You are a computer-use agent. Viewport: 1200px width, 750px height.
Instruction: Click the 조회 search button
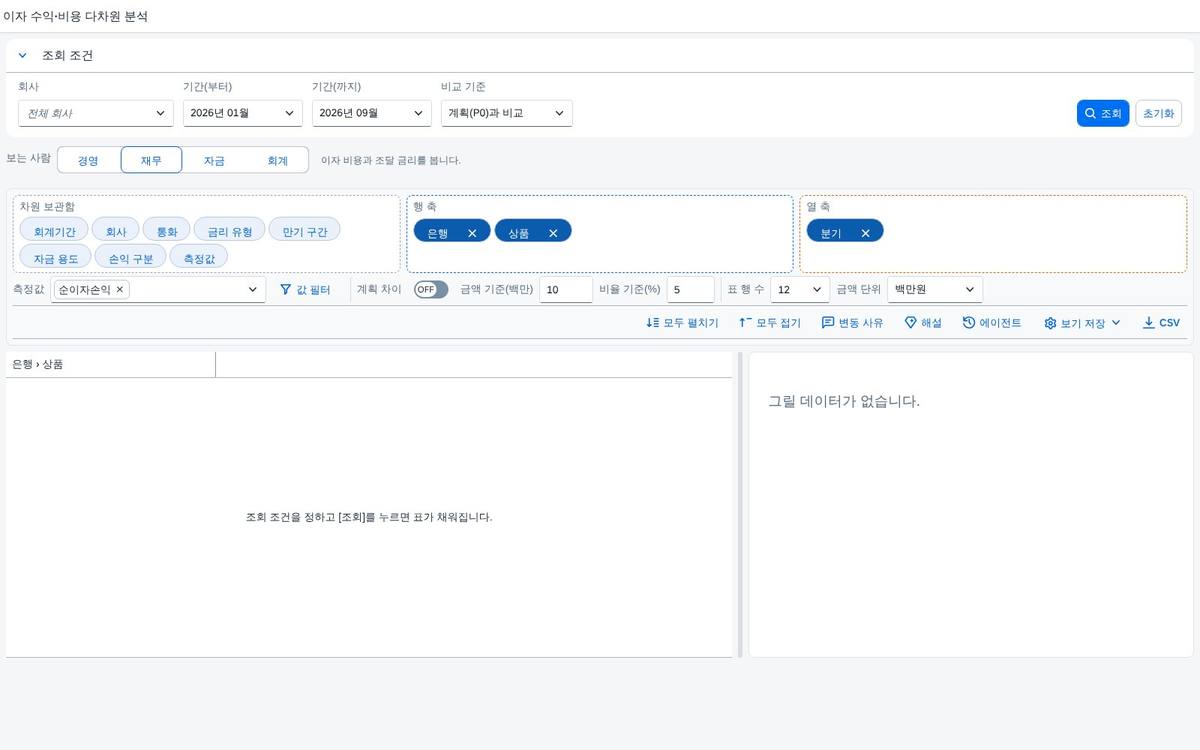1103,114
